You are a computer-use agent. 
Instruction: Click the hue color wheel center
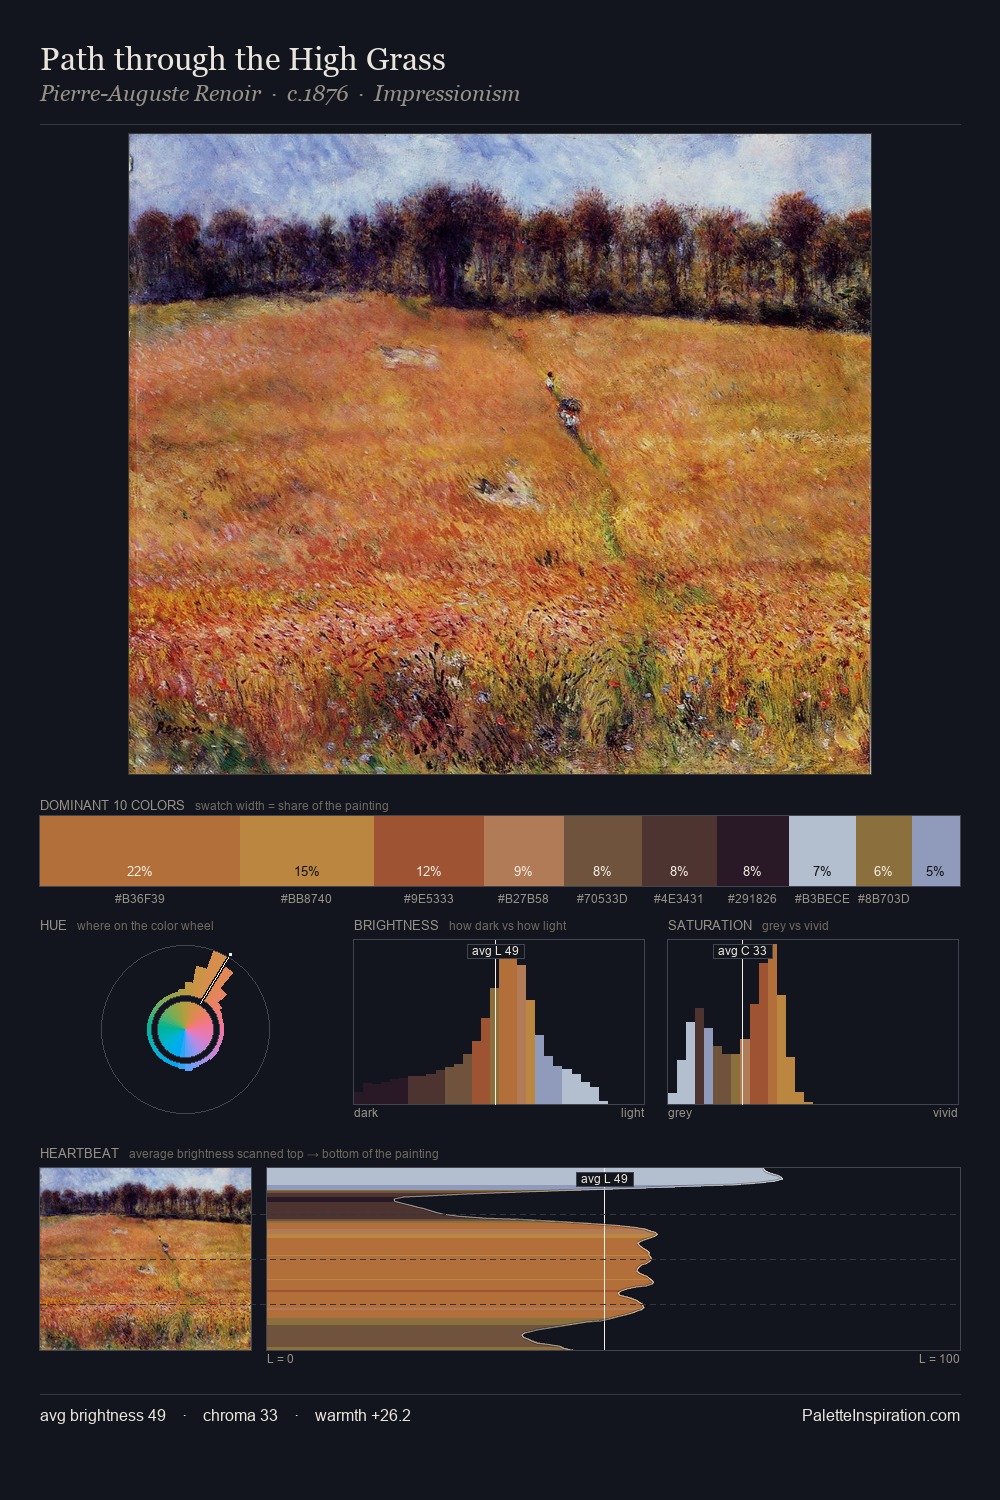(186, 1029)
